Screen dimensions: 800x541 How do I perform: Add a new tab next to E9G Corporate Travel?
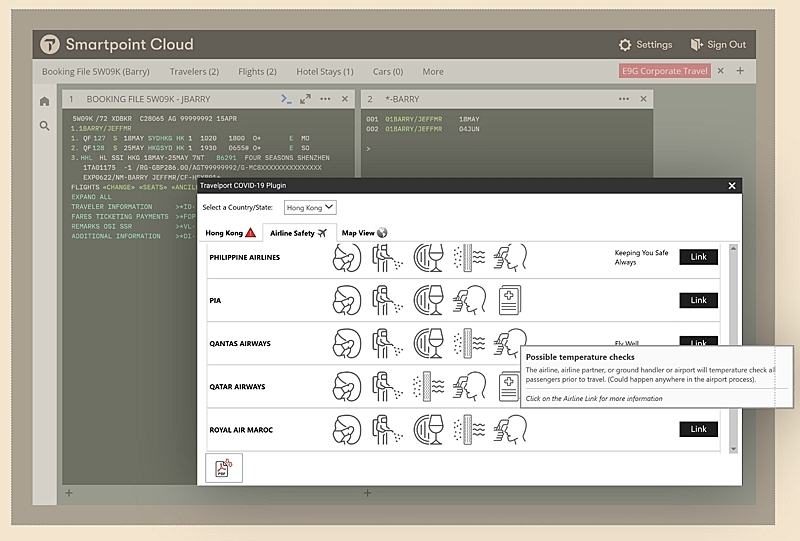pos(740,71)
